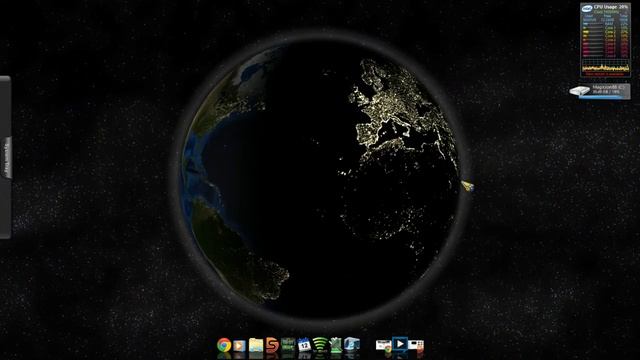Image resolution: width=640 pixels, height=360 pixels.
Task: Open the blue computer dock icon
Action: pyautogui.click(x=351, y=345)
